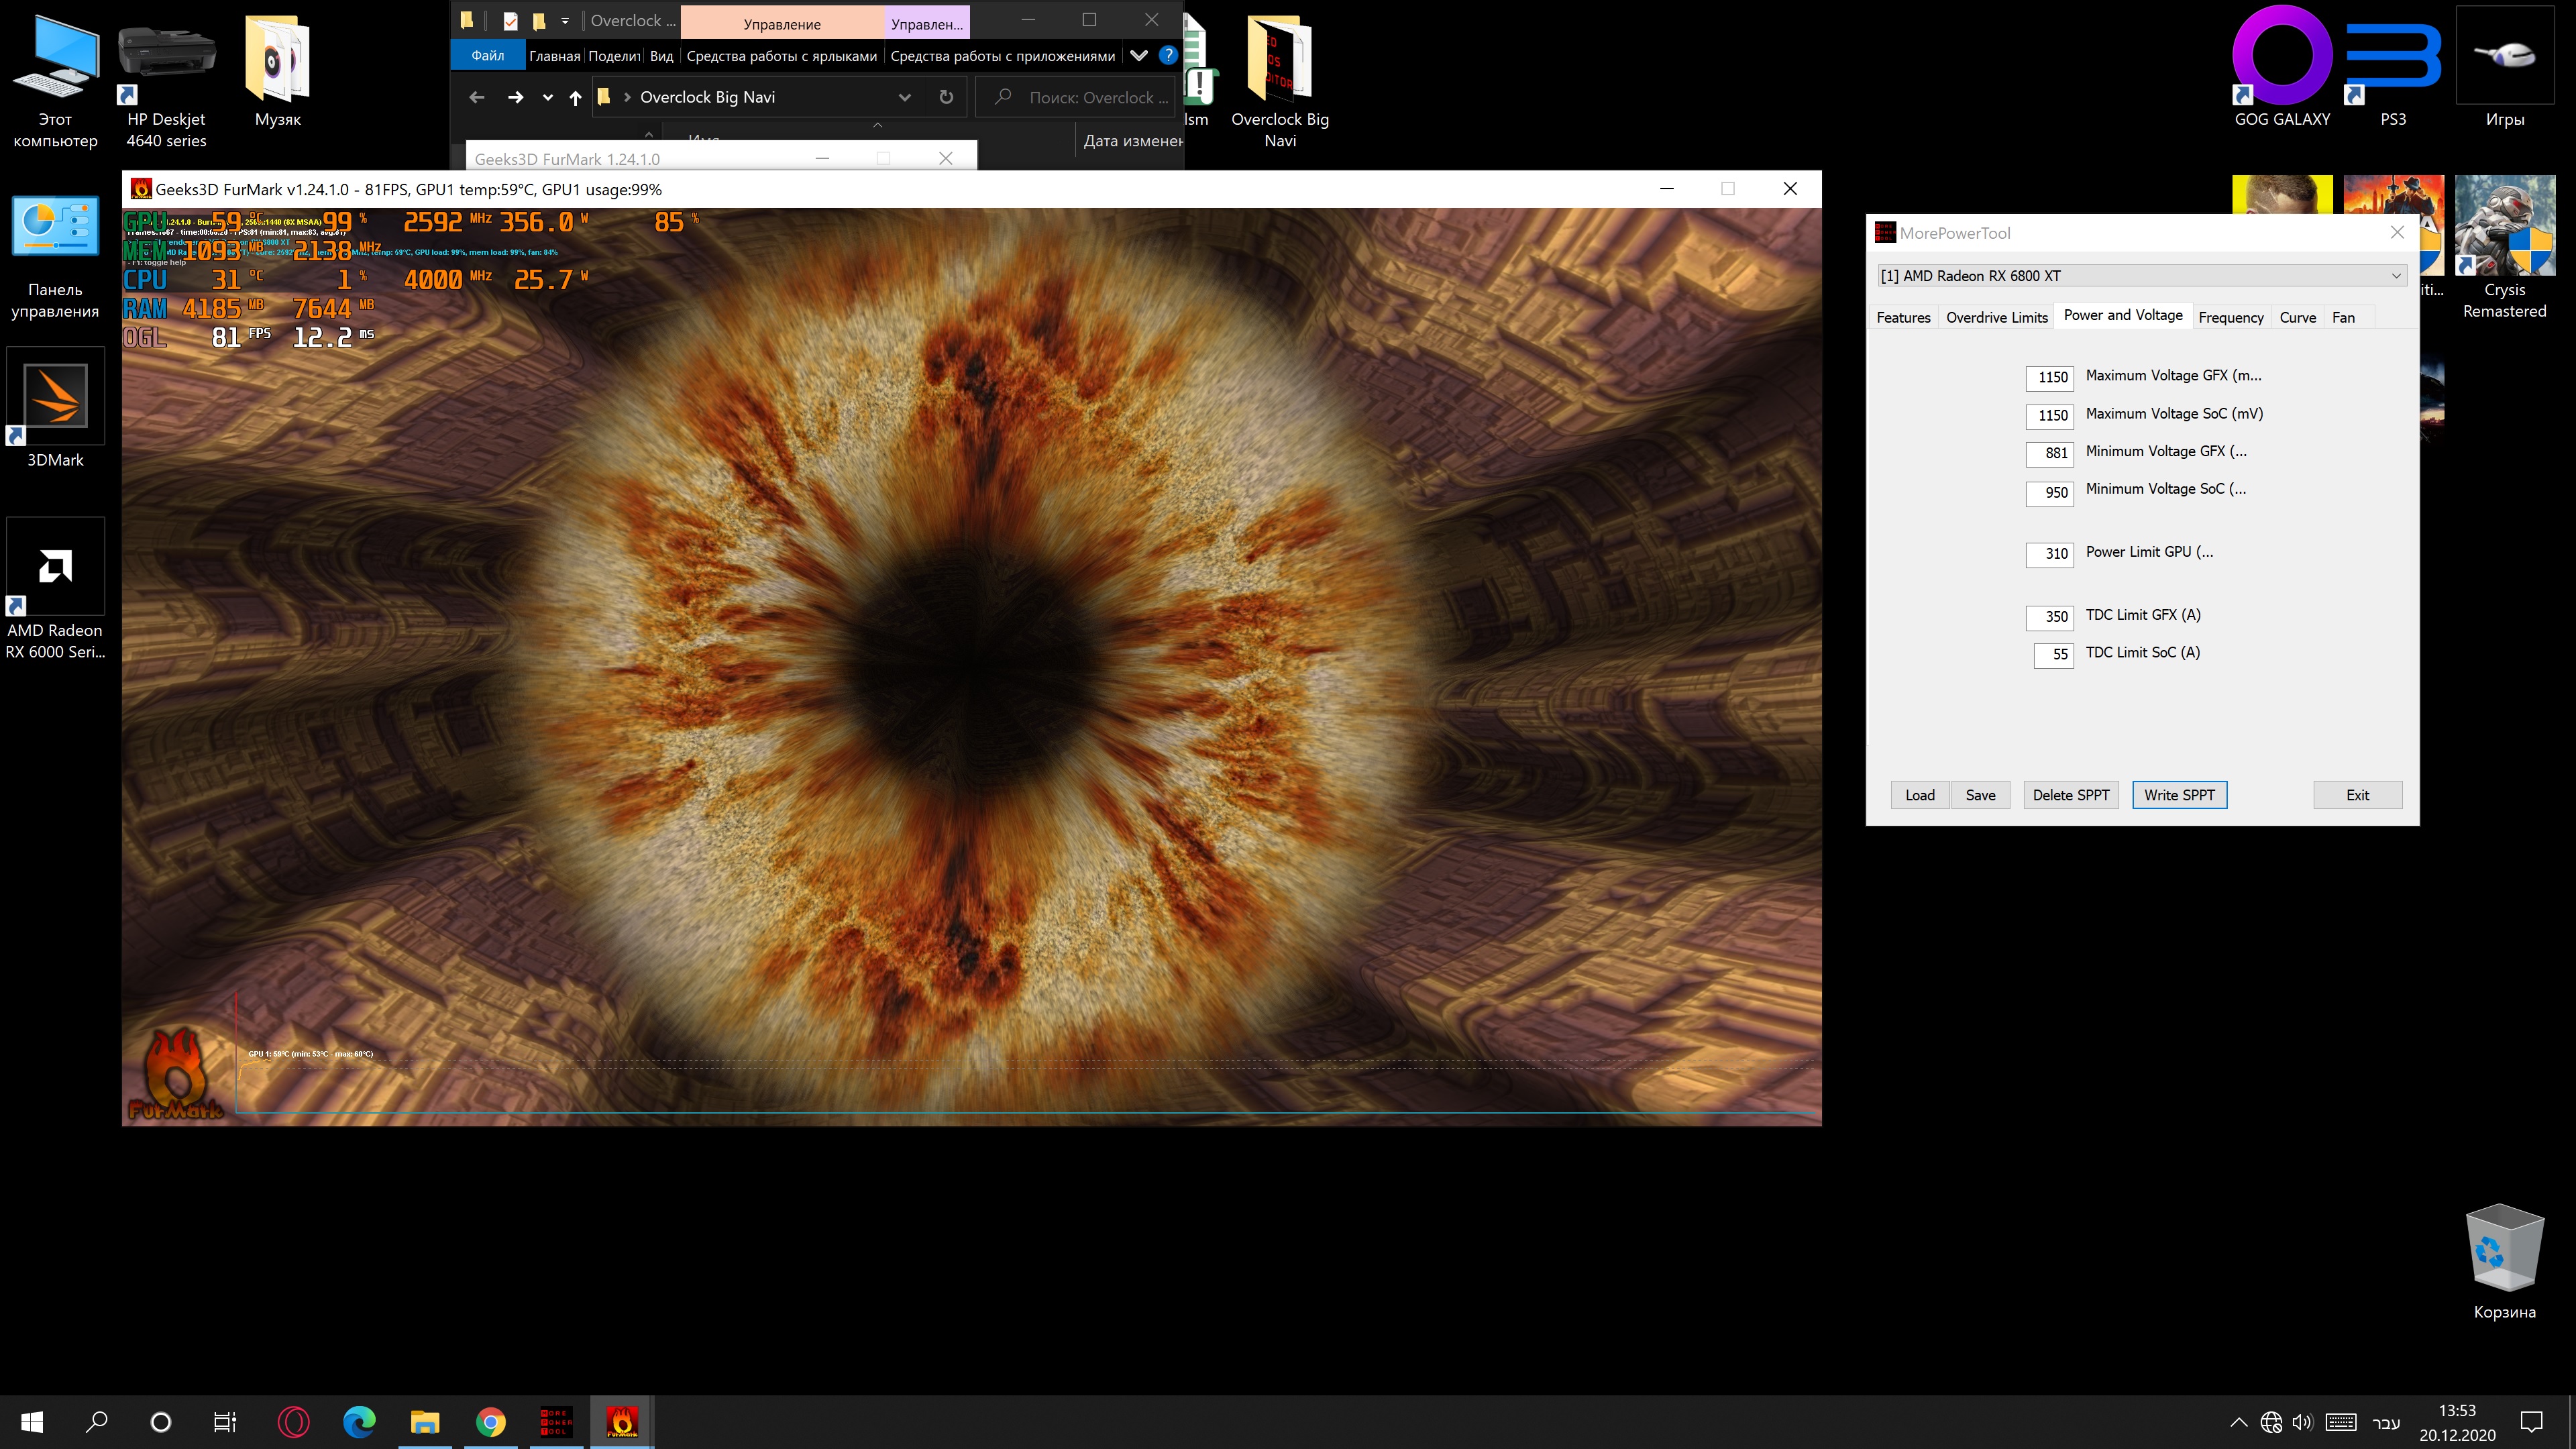
Task: Click the Delete SPPT button
Action: 2070,795
